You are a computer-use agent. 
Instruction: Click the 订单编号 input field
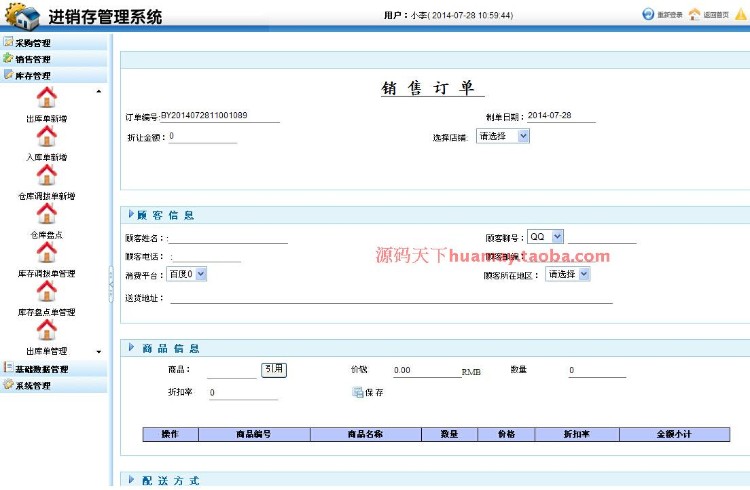[220, 116]
